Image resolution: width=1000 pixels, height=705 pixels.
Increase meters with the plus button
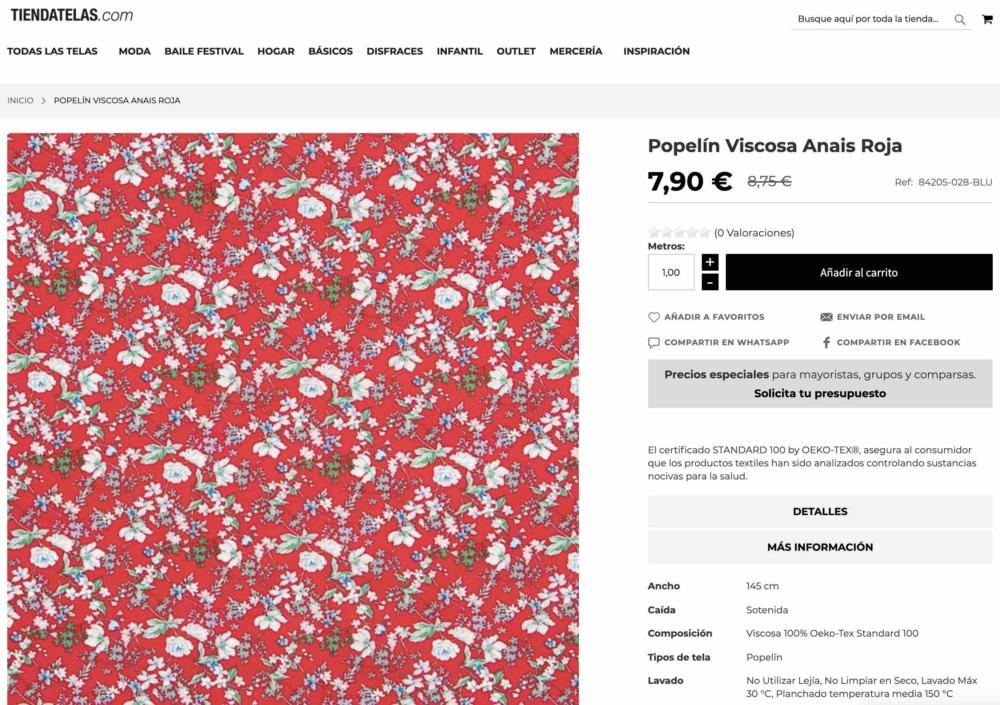pos(710,262)
